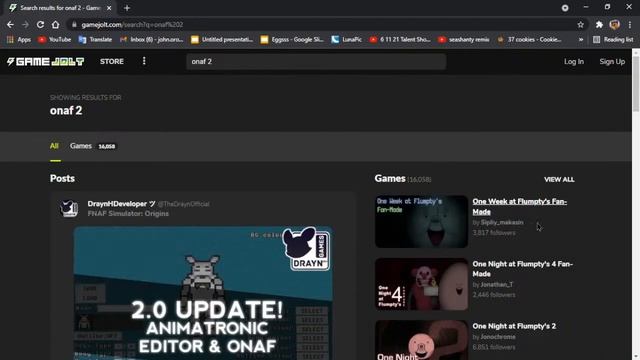Open the Extensions puzzle icon
The image size is (640, 360).
[599, 25]
